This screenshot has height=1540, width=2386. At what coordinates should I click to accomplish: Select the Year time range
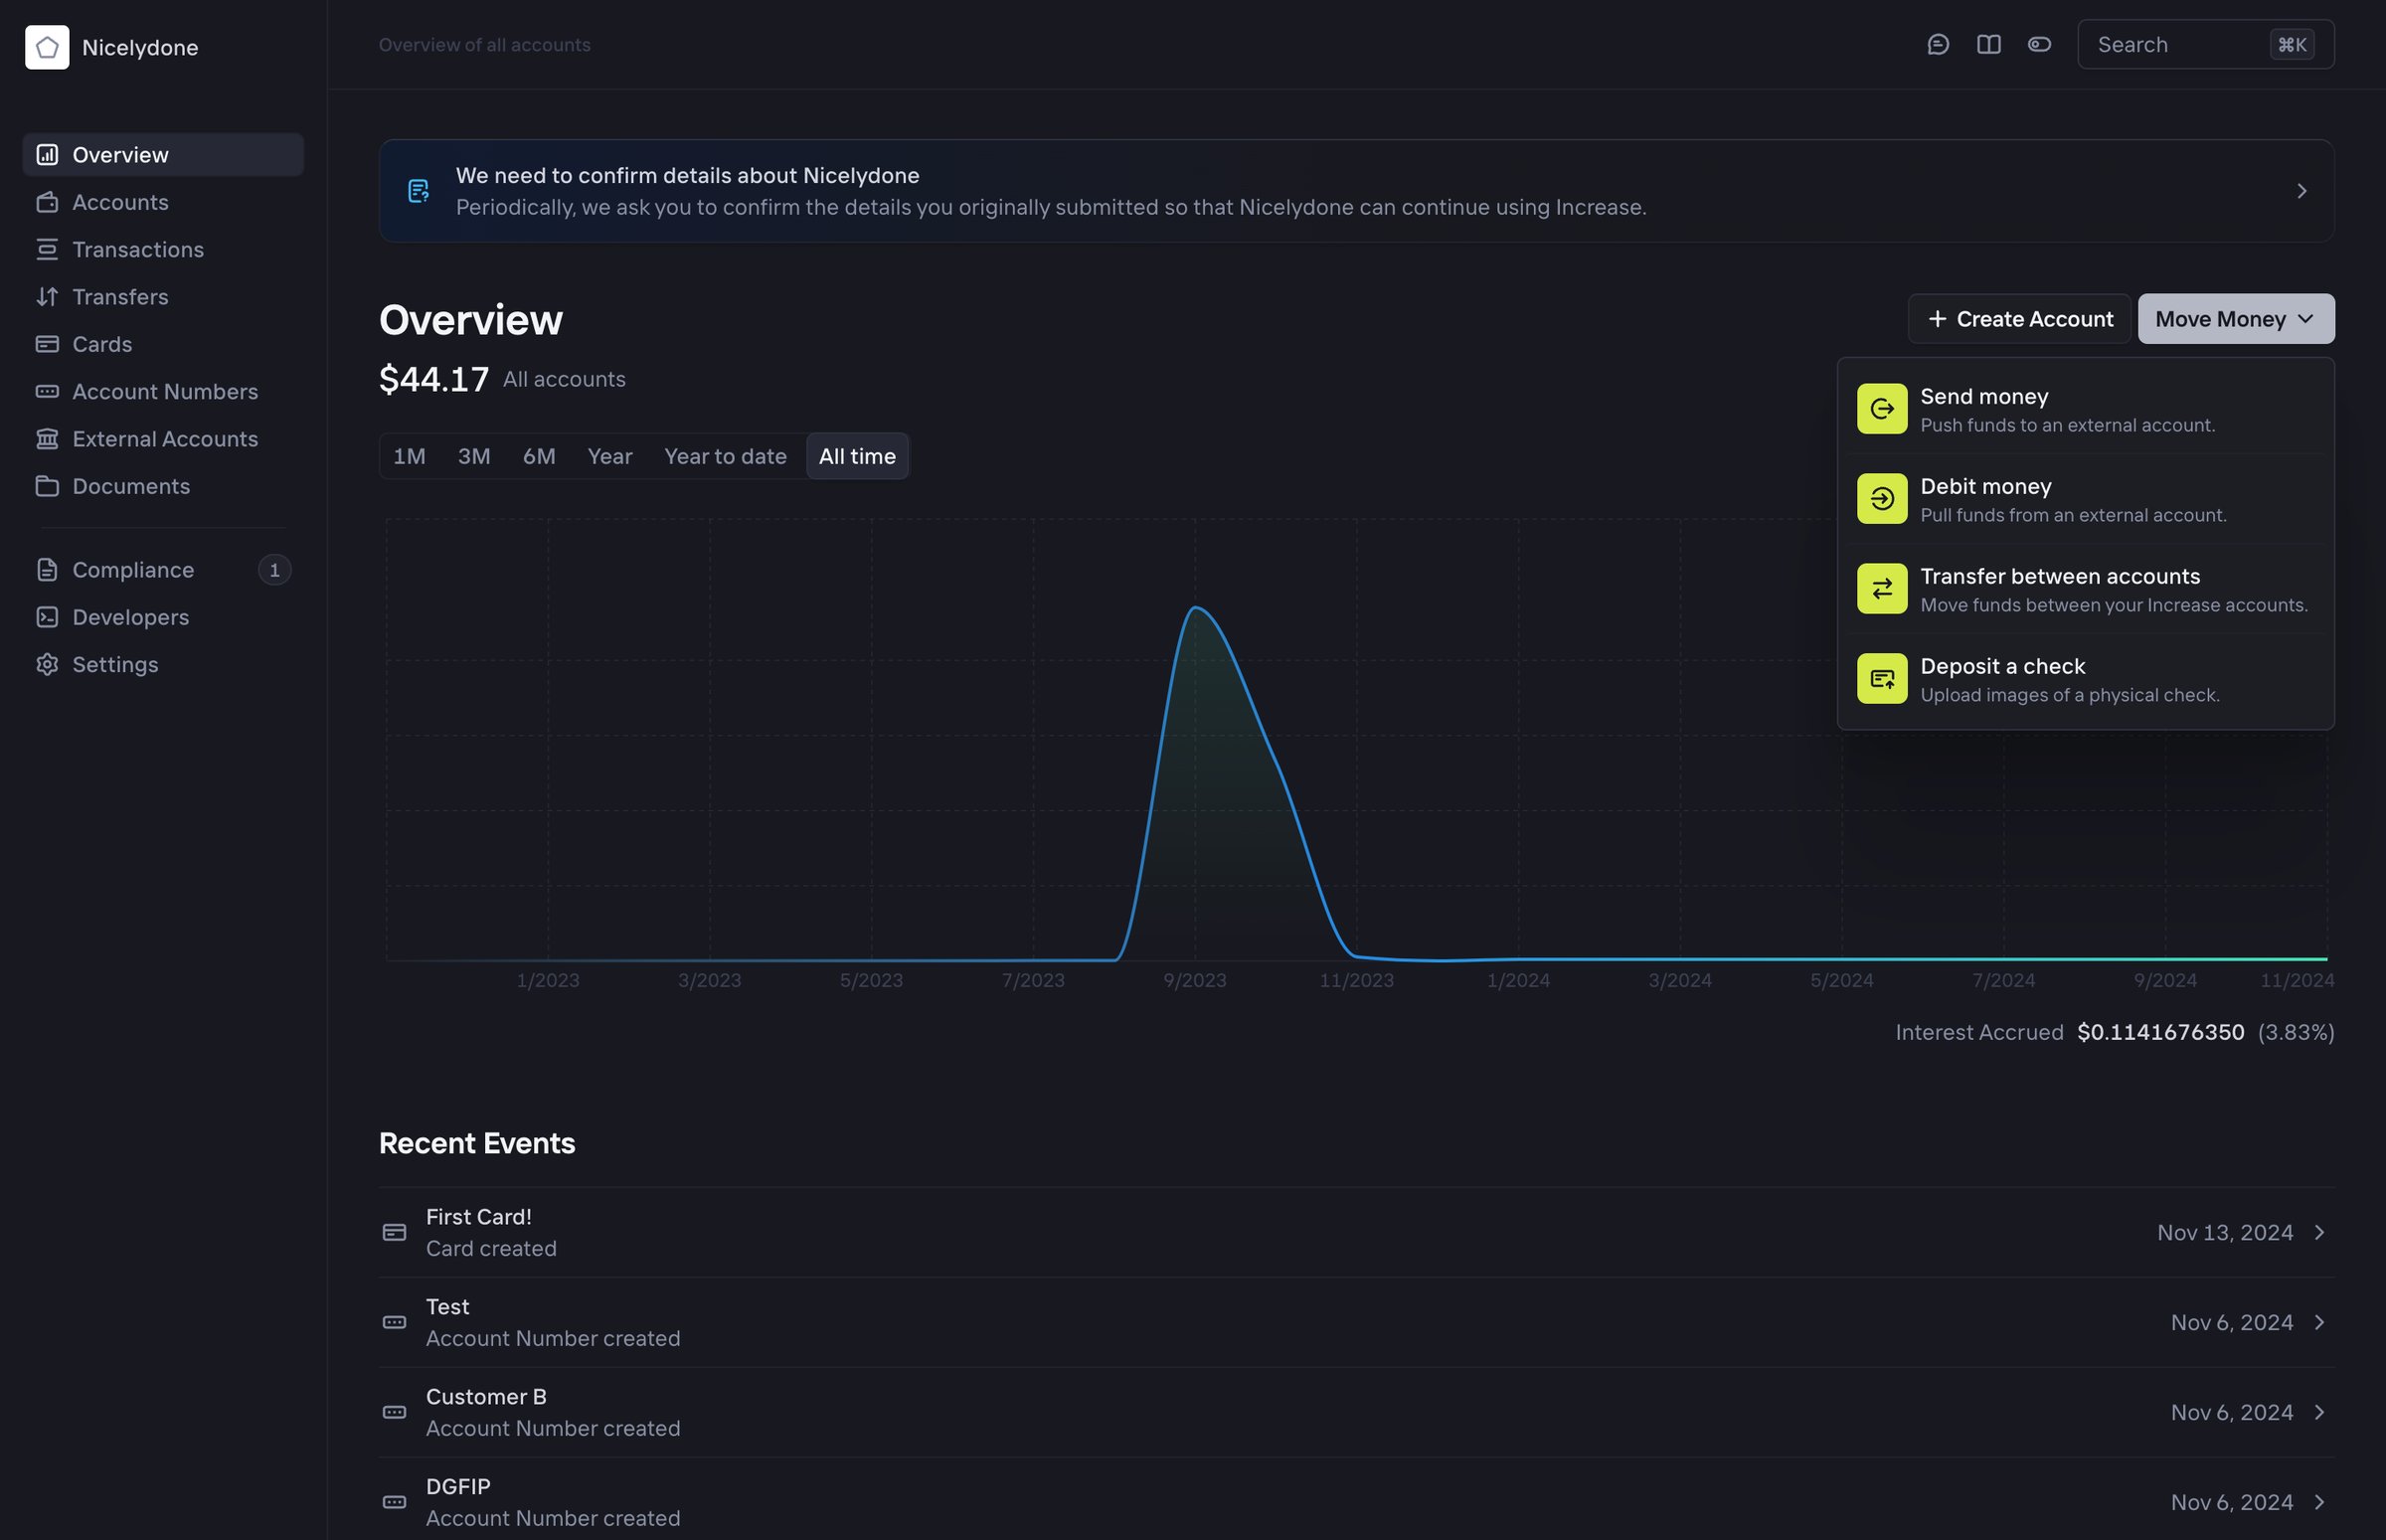coord(610,456)
